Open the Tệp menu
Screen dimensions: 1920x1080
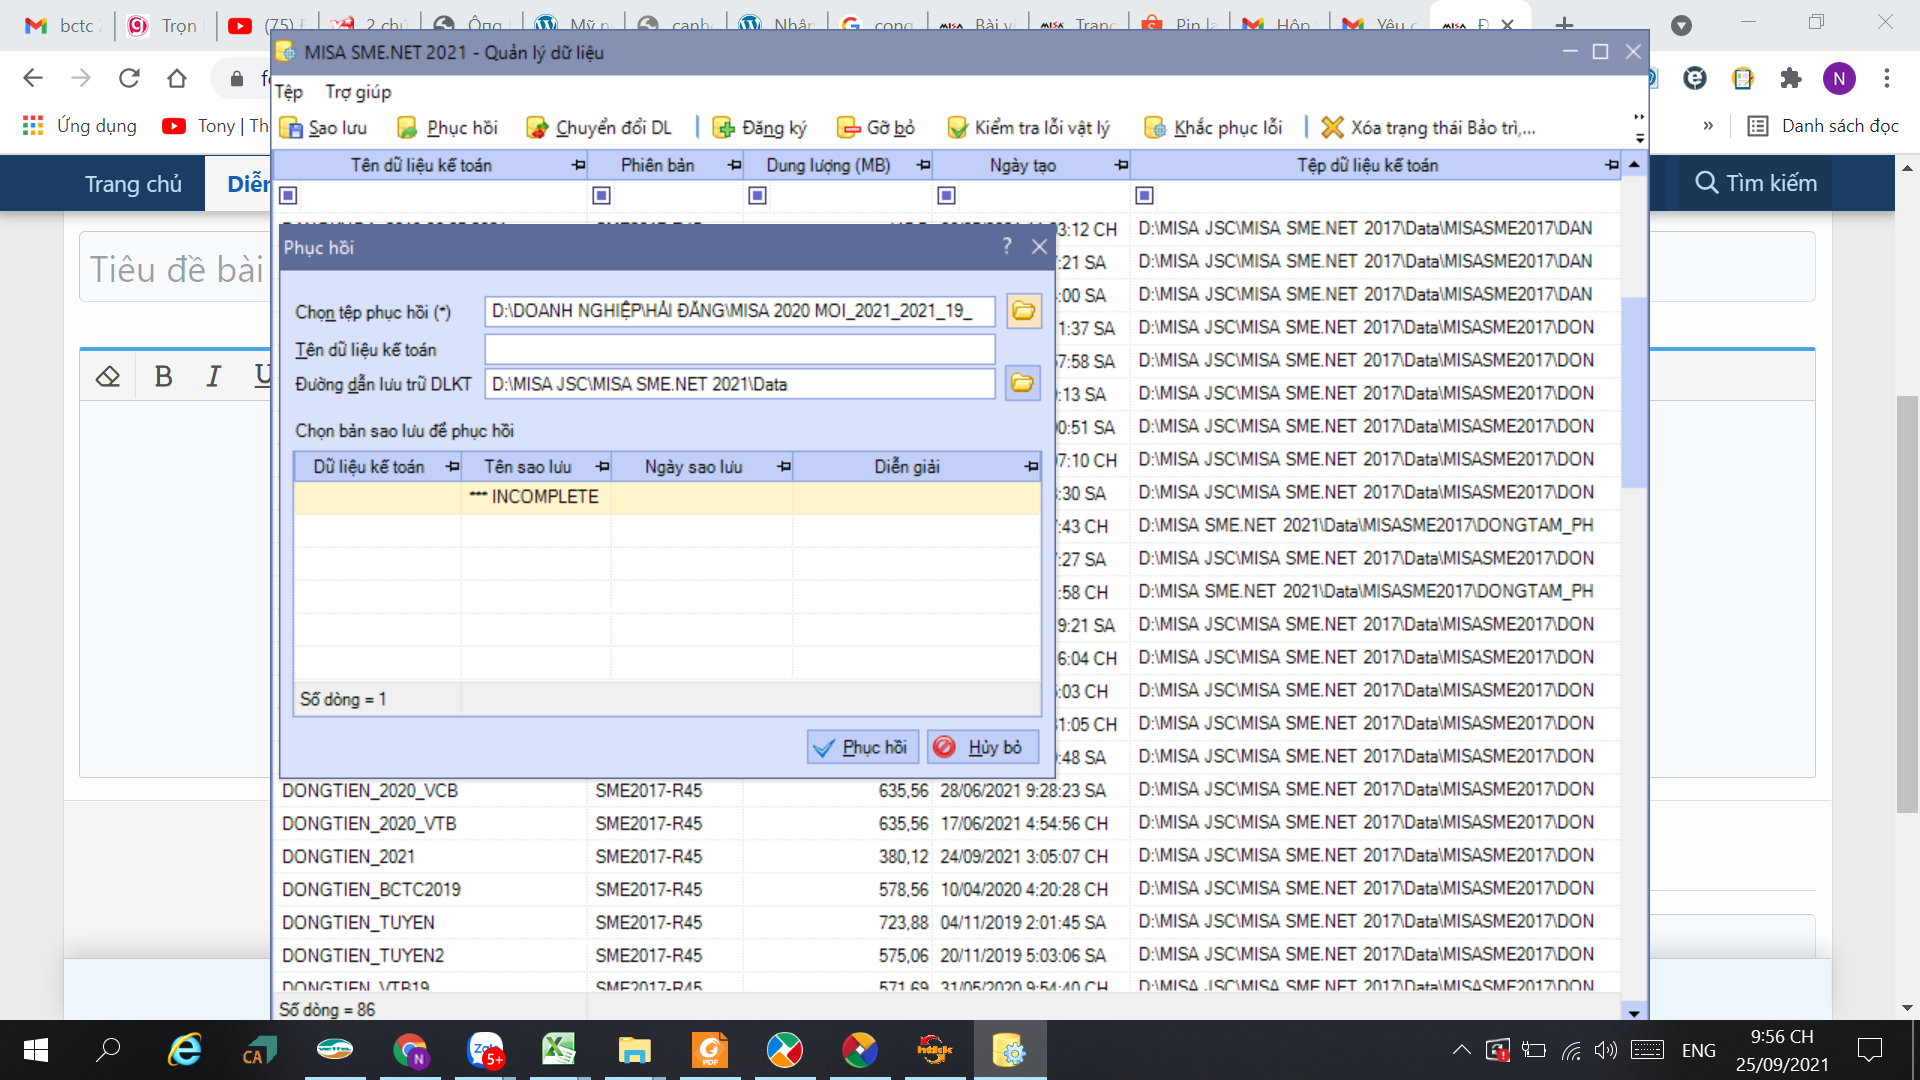coord(289,92)
